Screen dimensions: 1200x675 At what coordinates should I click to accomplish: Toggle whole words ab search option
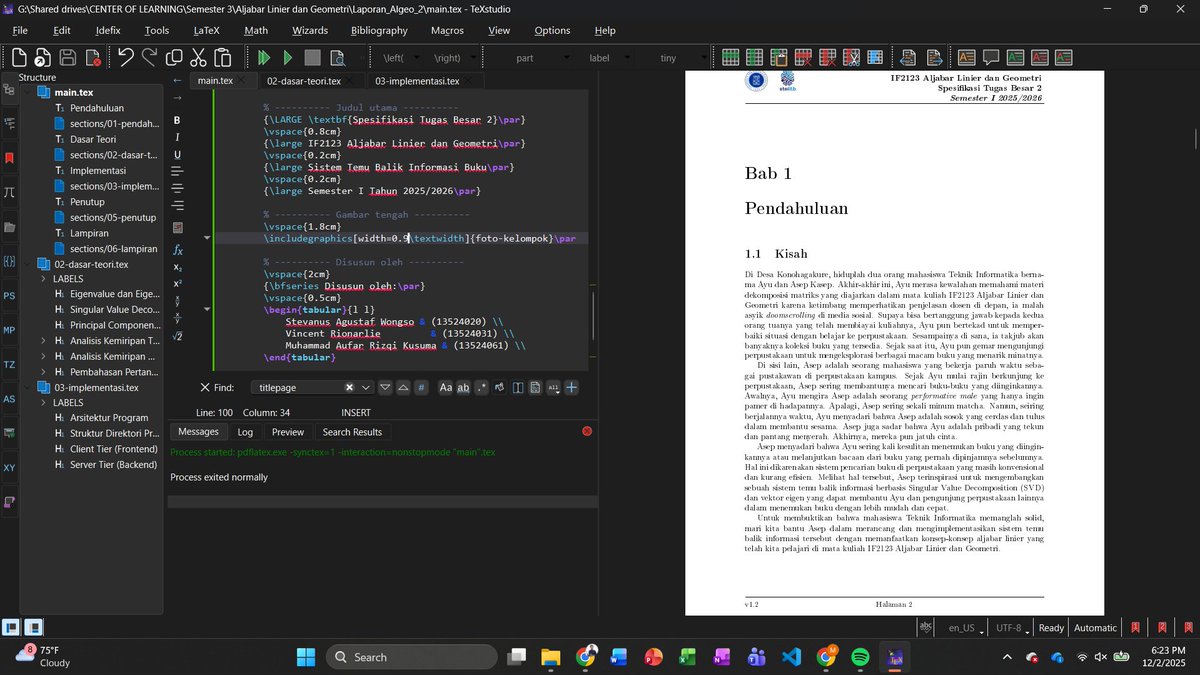pyautogui.click(x=464, y=387)
